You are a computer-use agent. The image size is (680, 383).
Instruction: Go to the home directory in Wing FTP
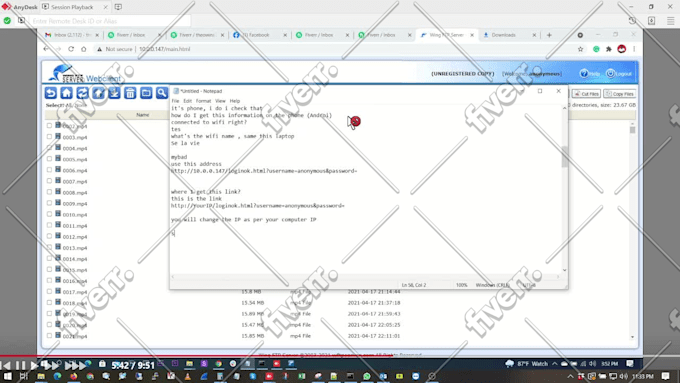pyautogui.click(x=66, y=93)
